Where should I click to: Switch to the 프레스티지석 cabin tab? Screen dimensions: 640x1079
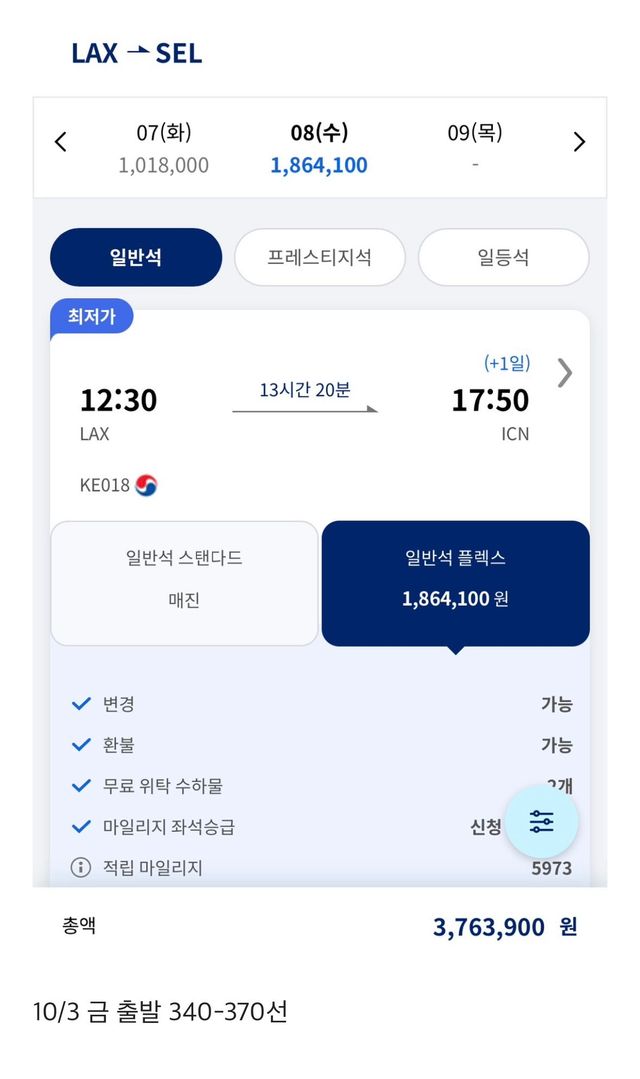click(x=319, y=257)
